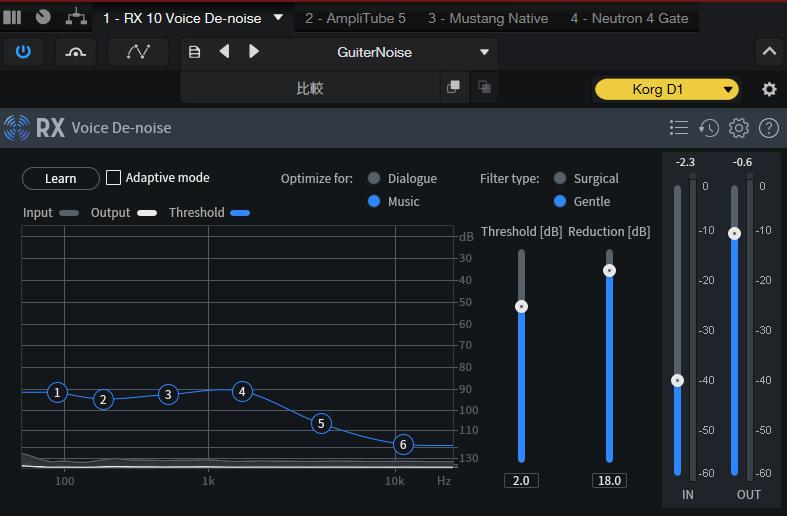Click the 比較 compare button

[310, 88]
